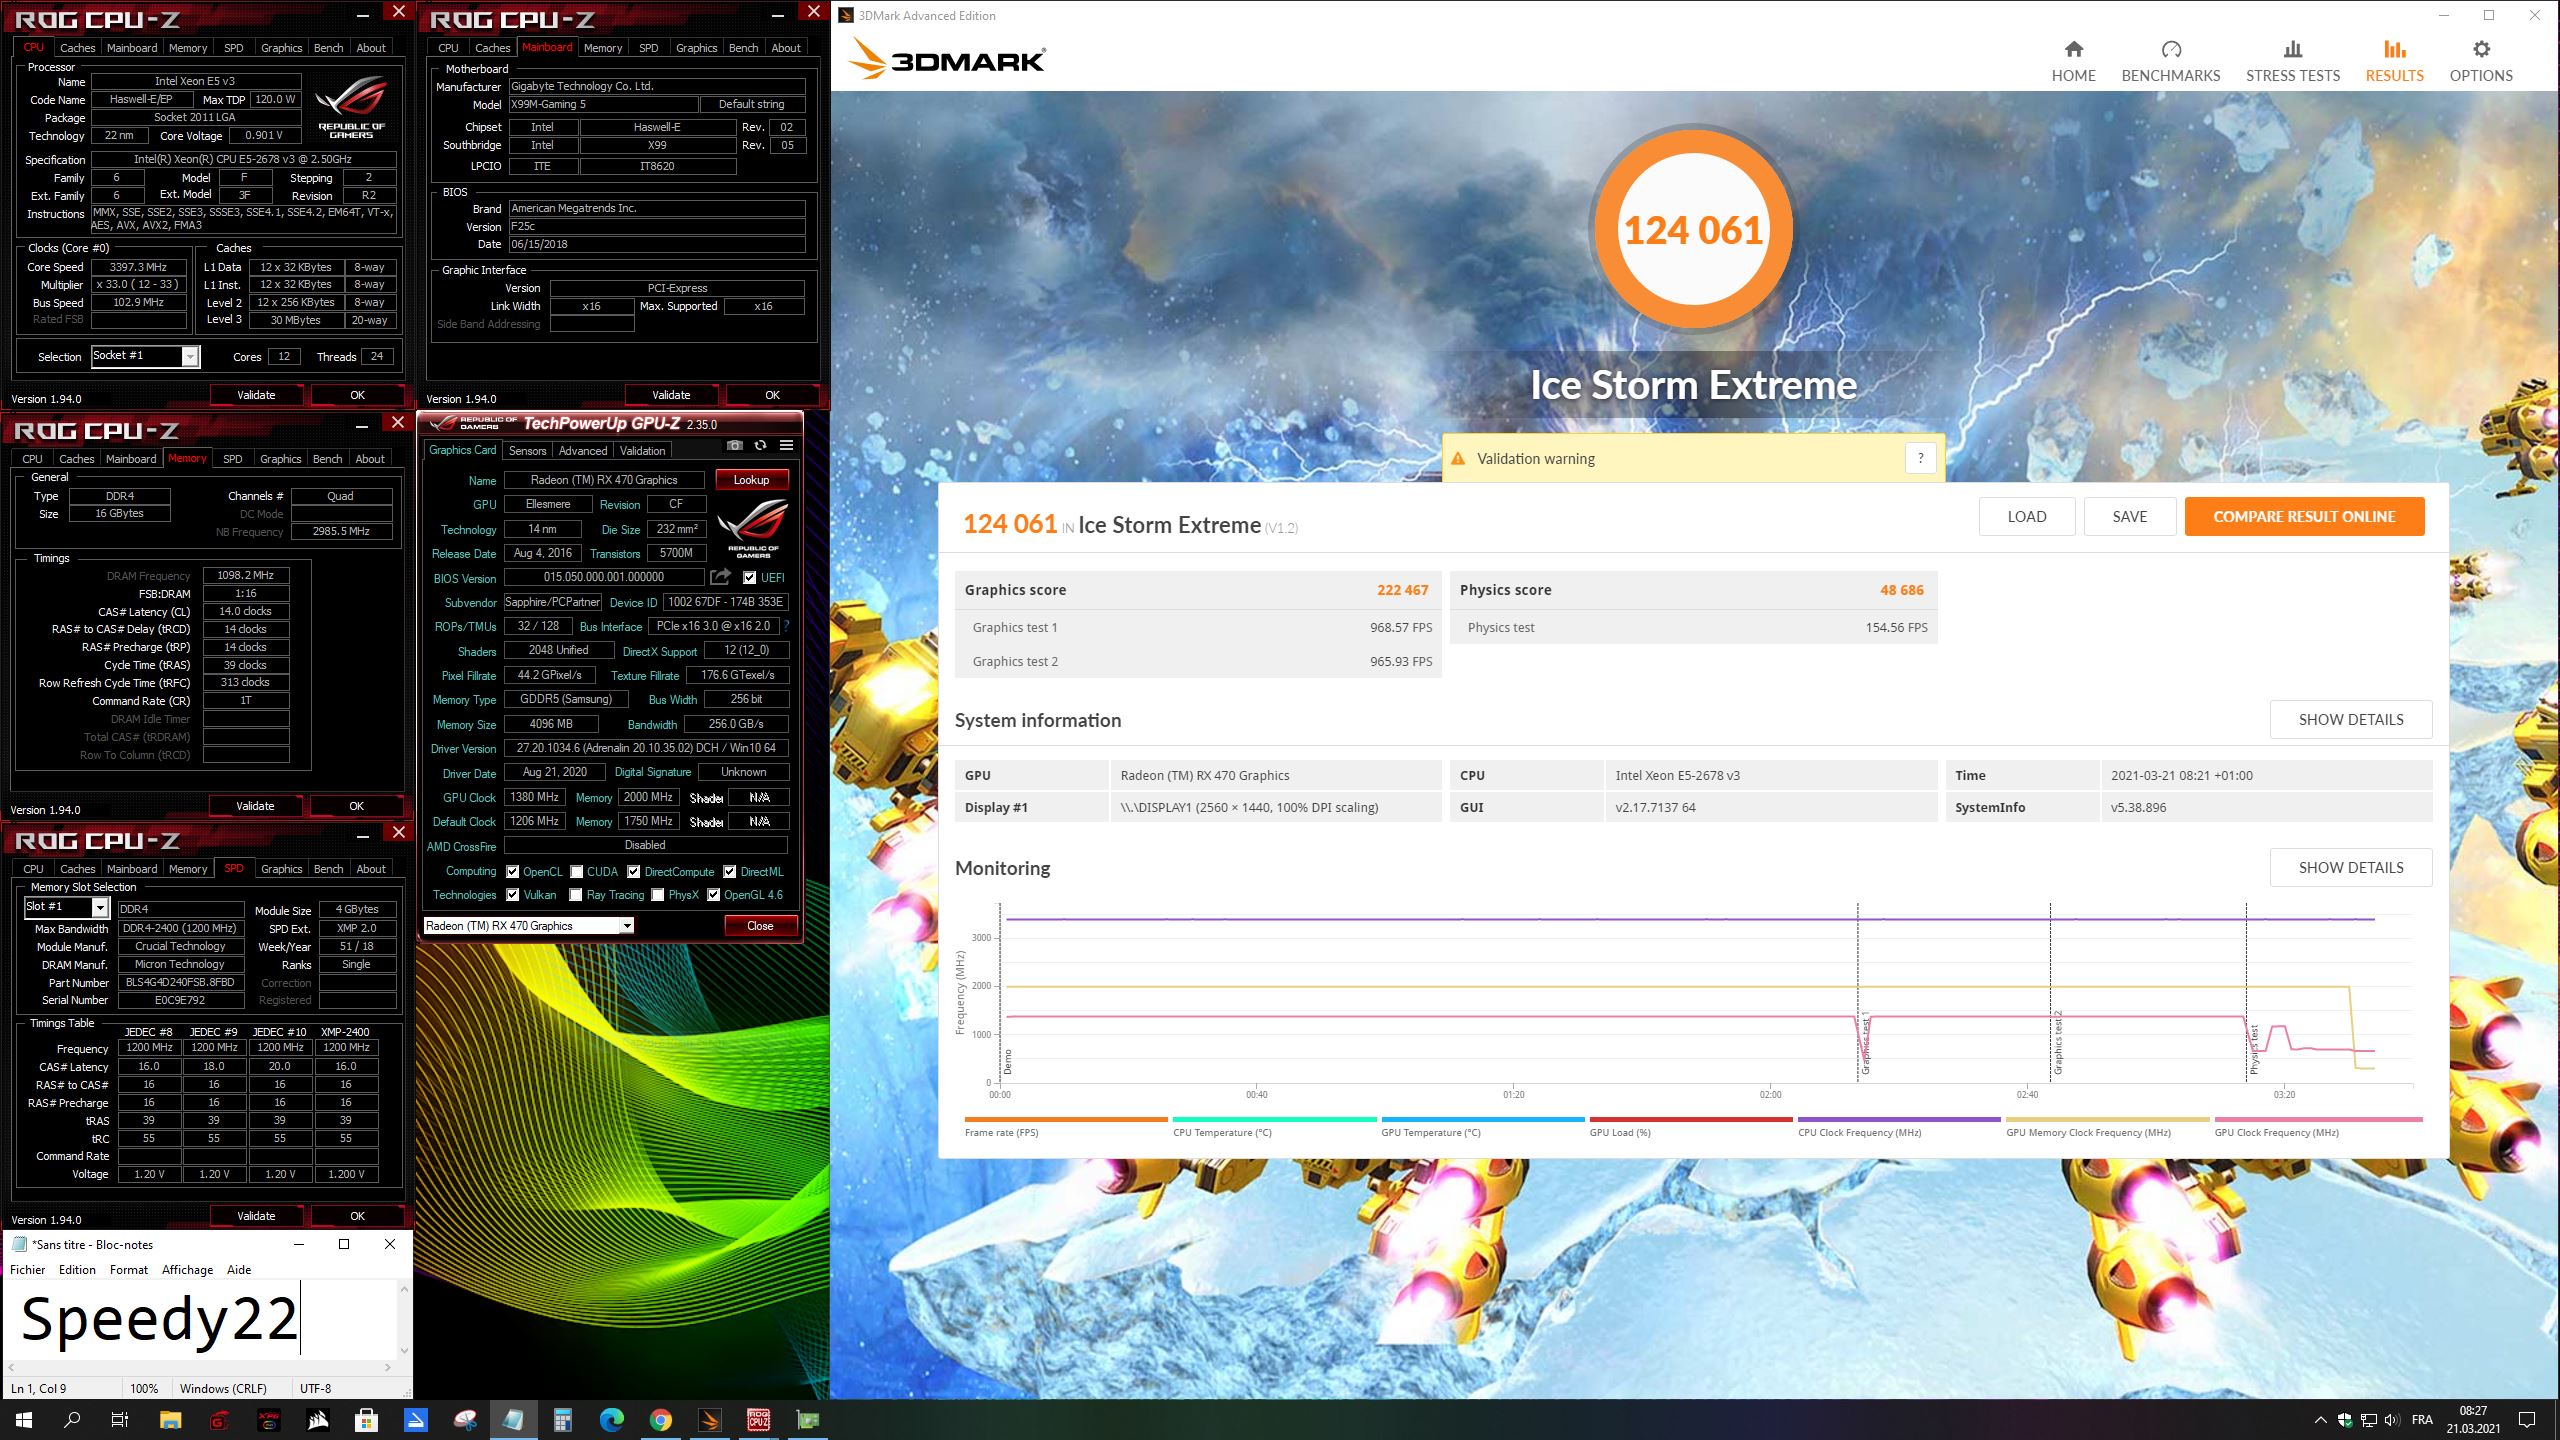2560x1440 pixels.
Task: Open Google Chrome from taskbar
Action: coord(660,1419)
